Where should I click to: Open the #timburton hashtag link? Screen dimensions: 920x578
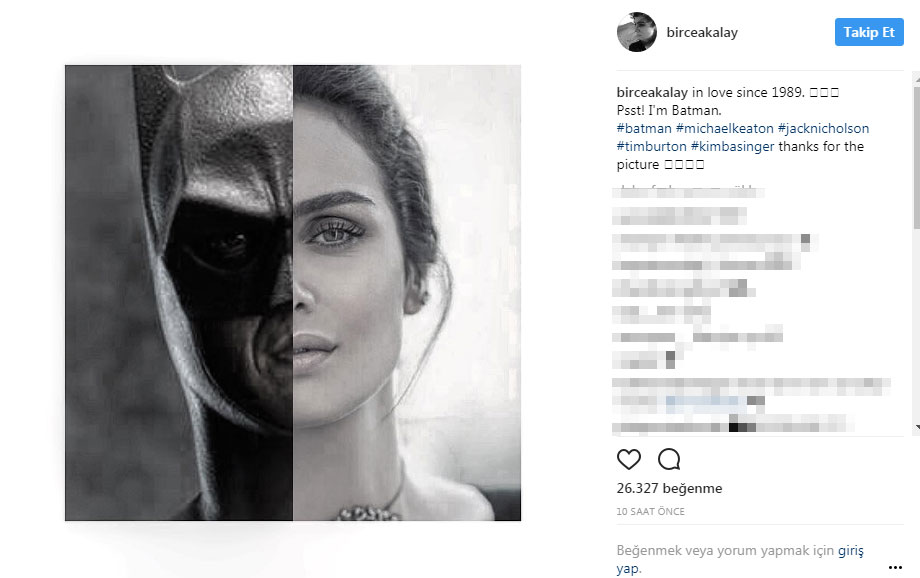click(651, 146)
